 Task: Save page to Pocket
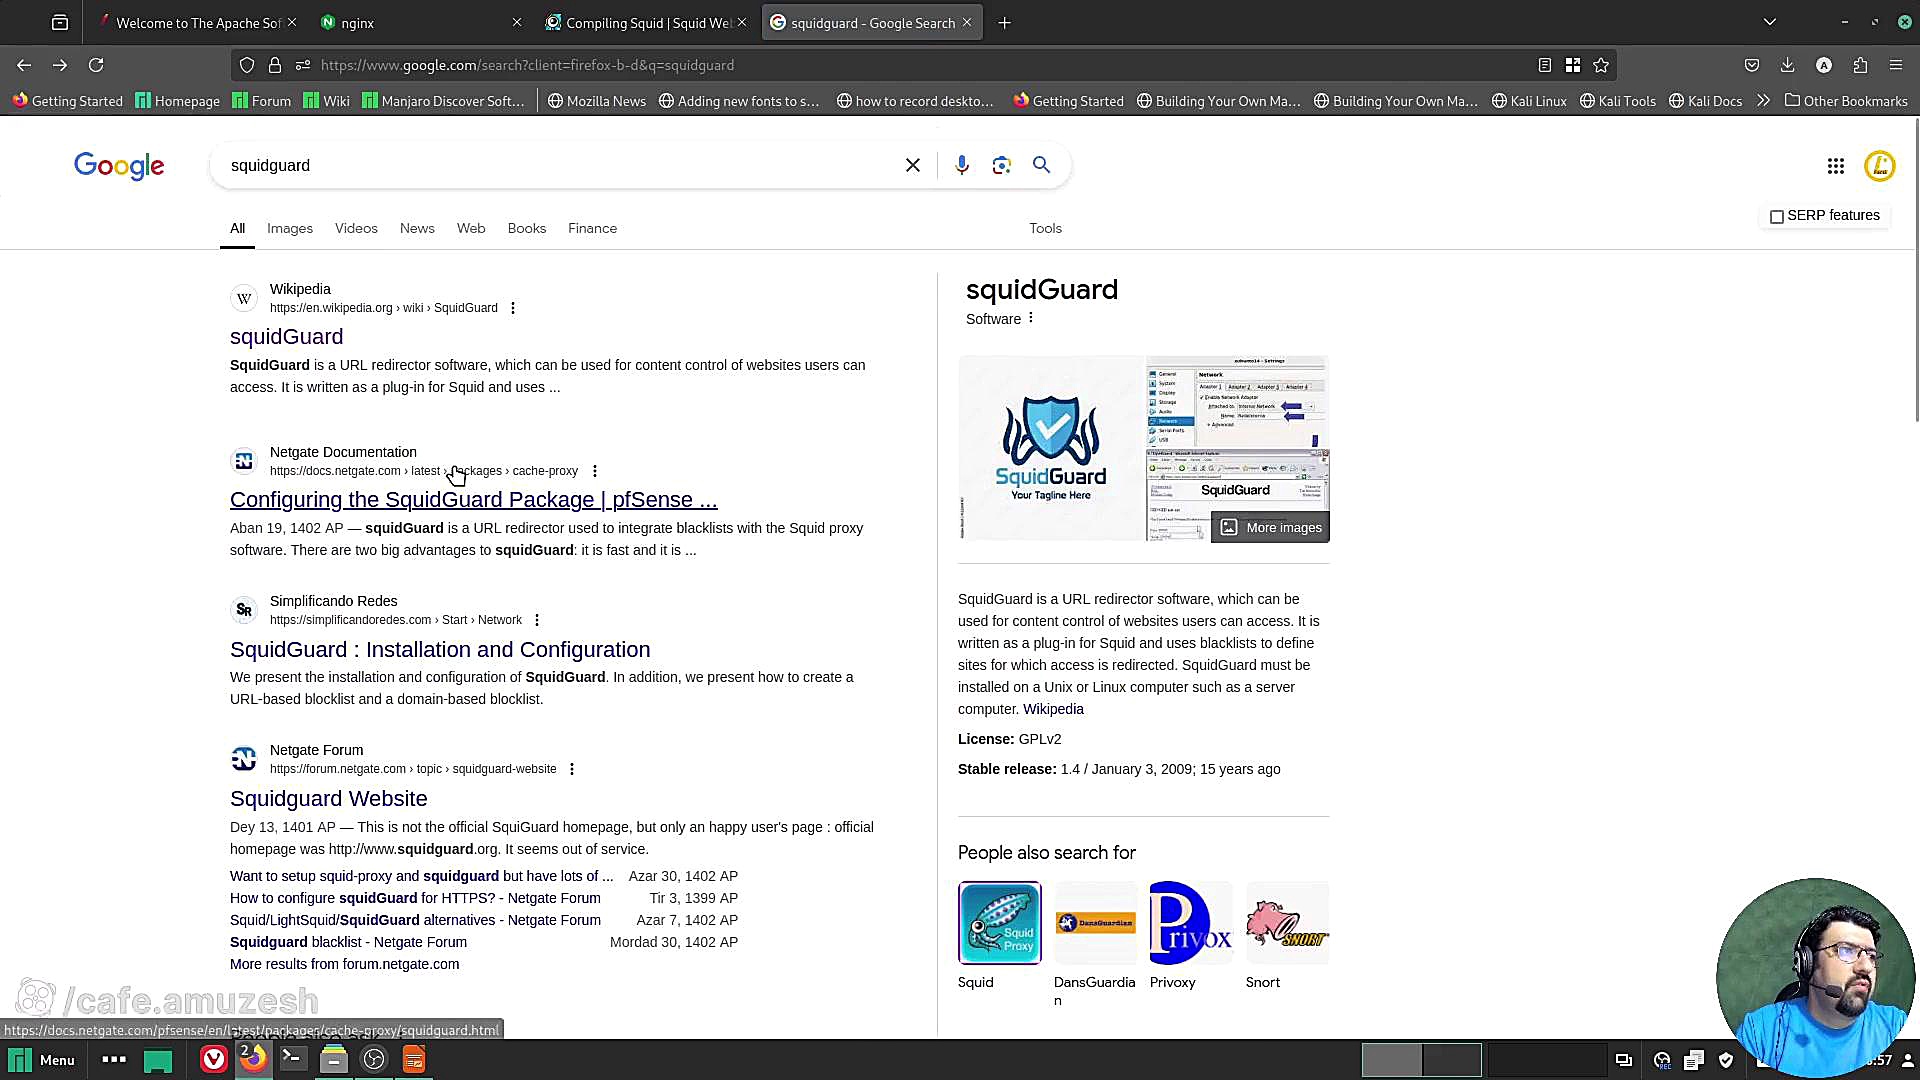(x=1752, y=65)
